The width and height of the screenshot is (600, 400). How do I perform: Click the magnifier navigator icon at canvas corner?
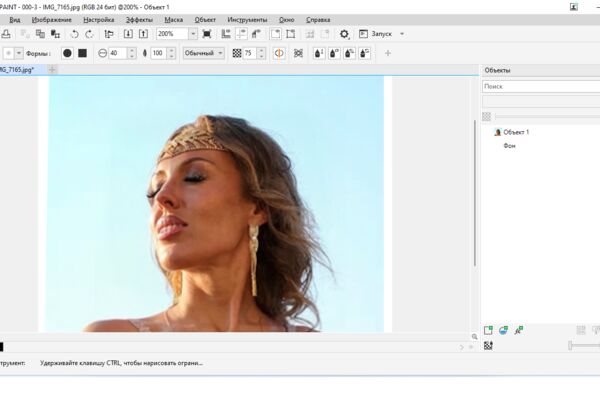[474, 337]
